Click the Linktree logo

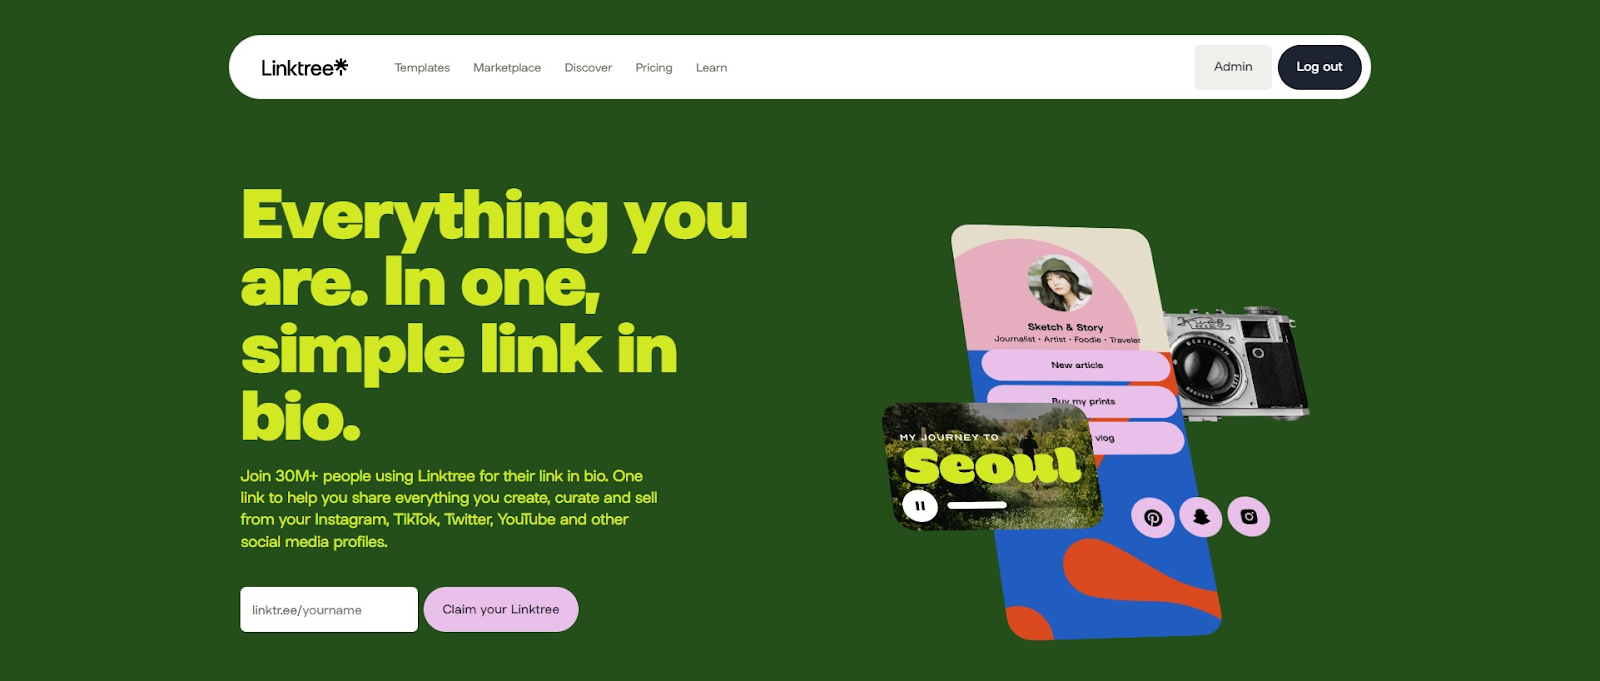[304, 67]
